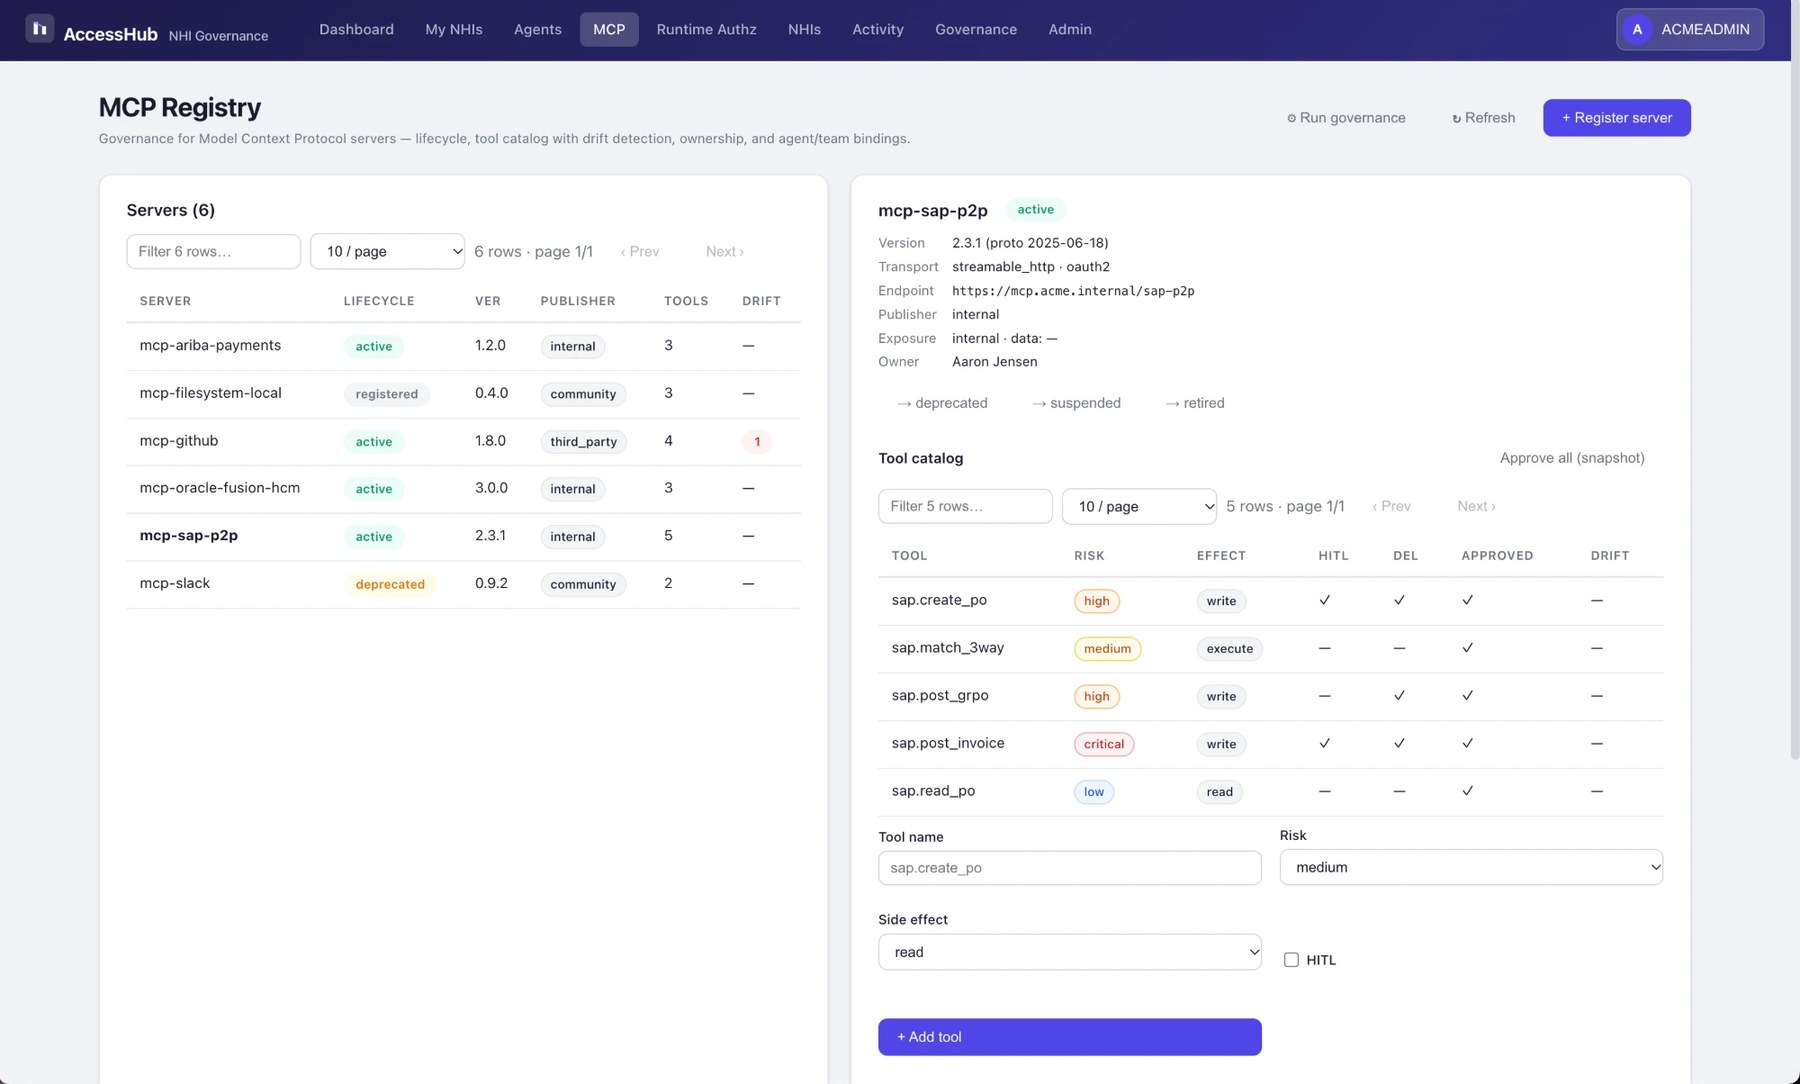This screenshot has width=1800, height=1084.
Task: Click the sap.read_po tool name
Action: (933, 791)
